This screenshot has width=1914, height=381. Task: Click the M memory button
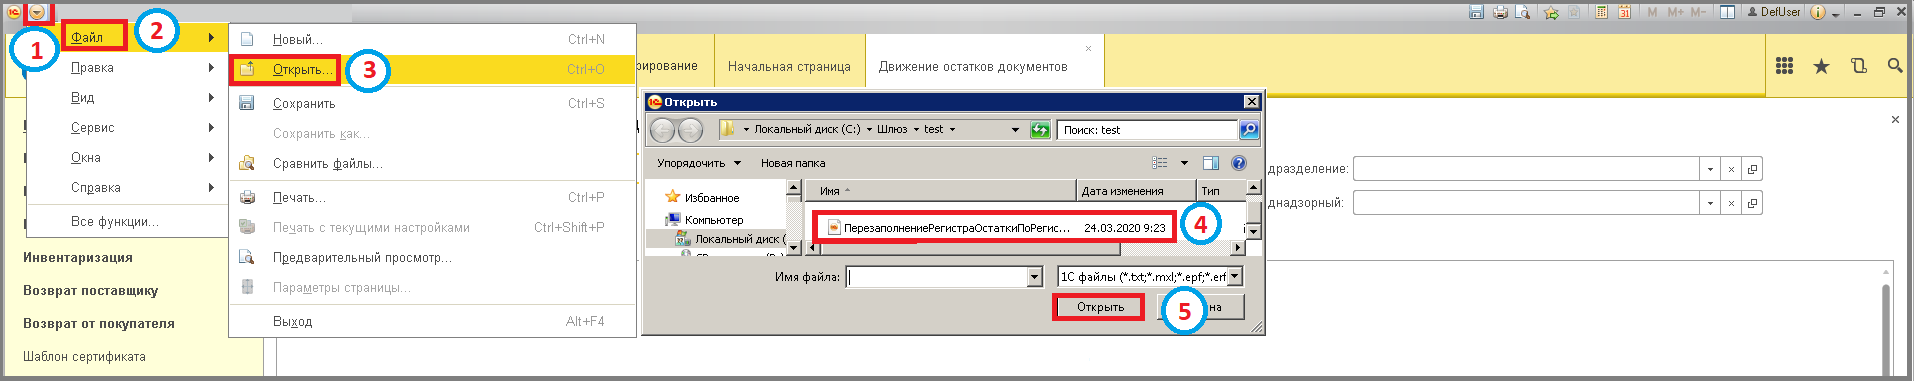pyautogui.click(x=1652, y=12)
